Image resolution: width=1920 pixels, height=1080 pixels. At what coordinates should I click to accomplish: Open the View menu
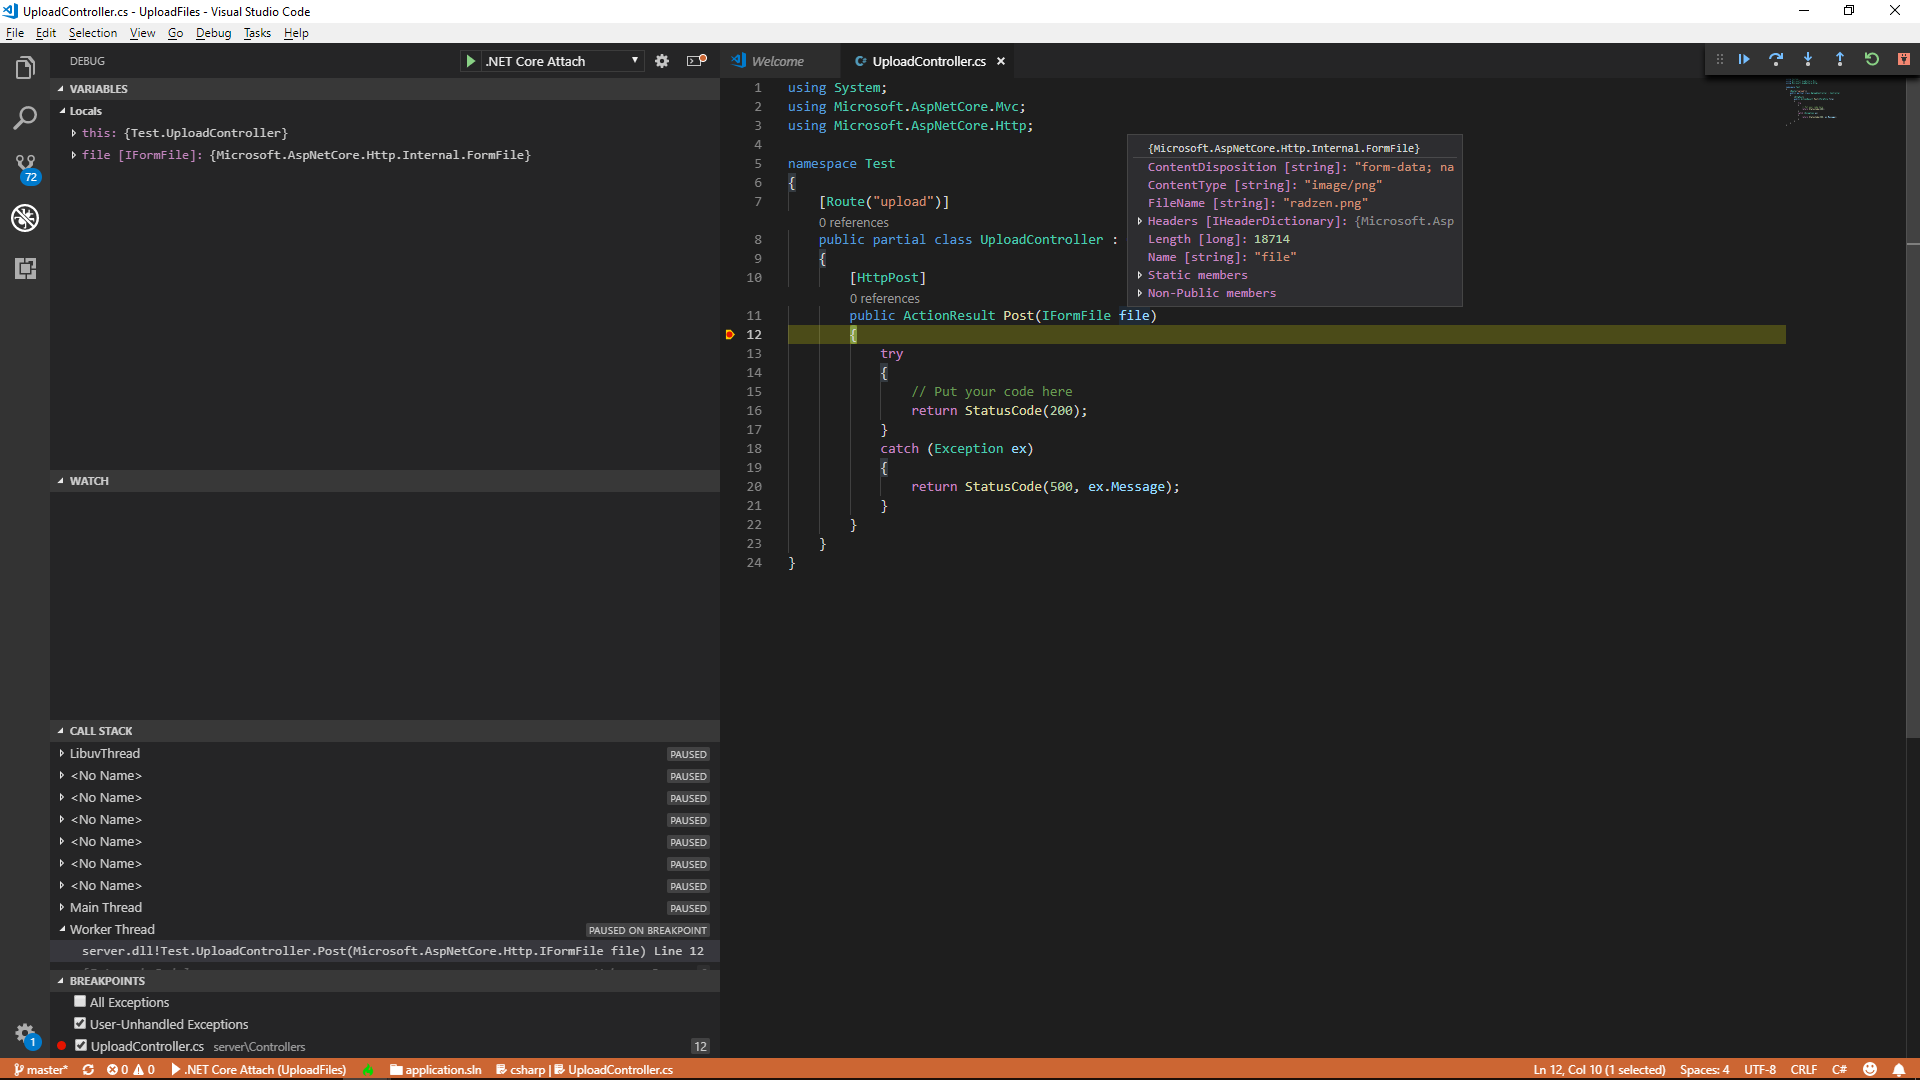coord(142,33)
